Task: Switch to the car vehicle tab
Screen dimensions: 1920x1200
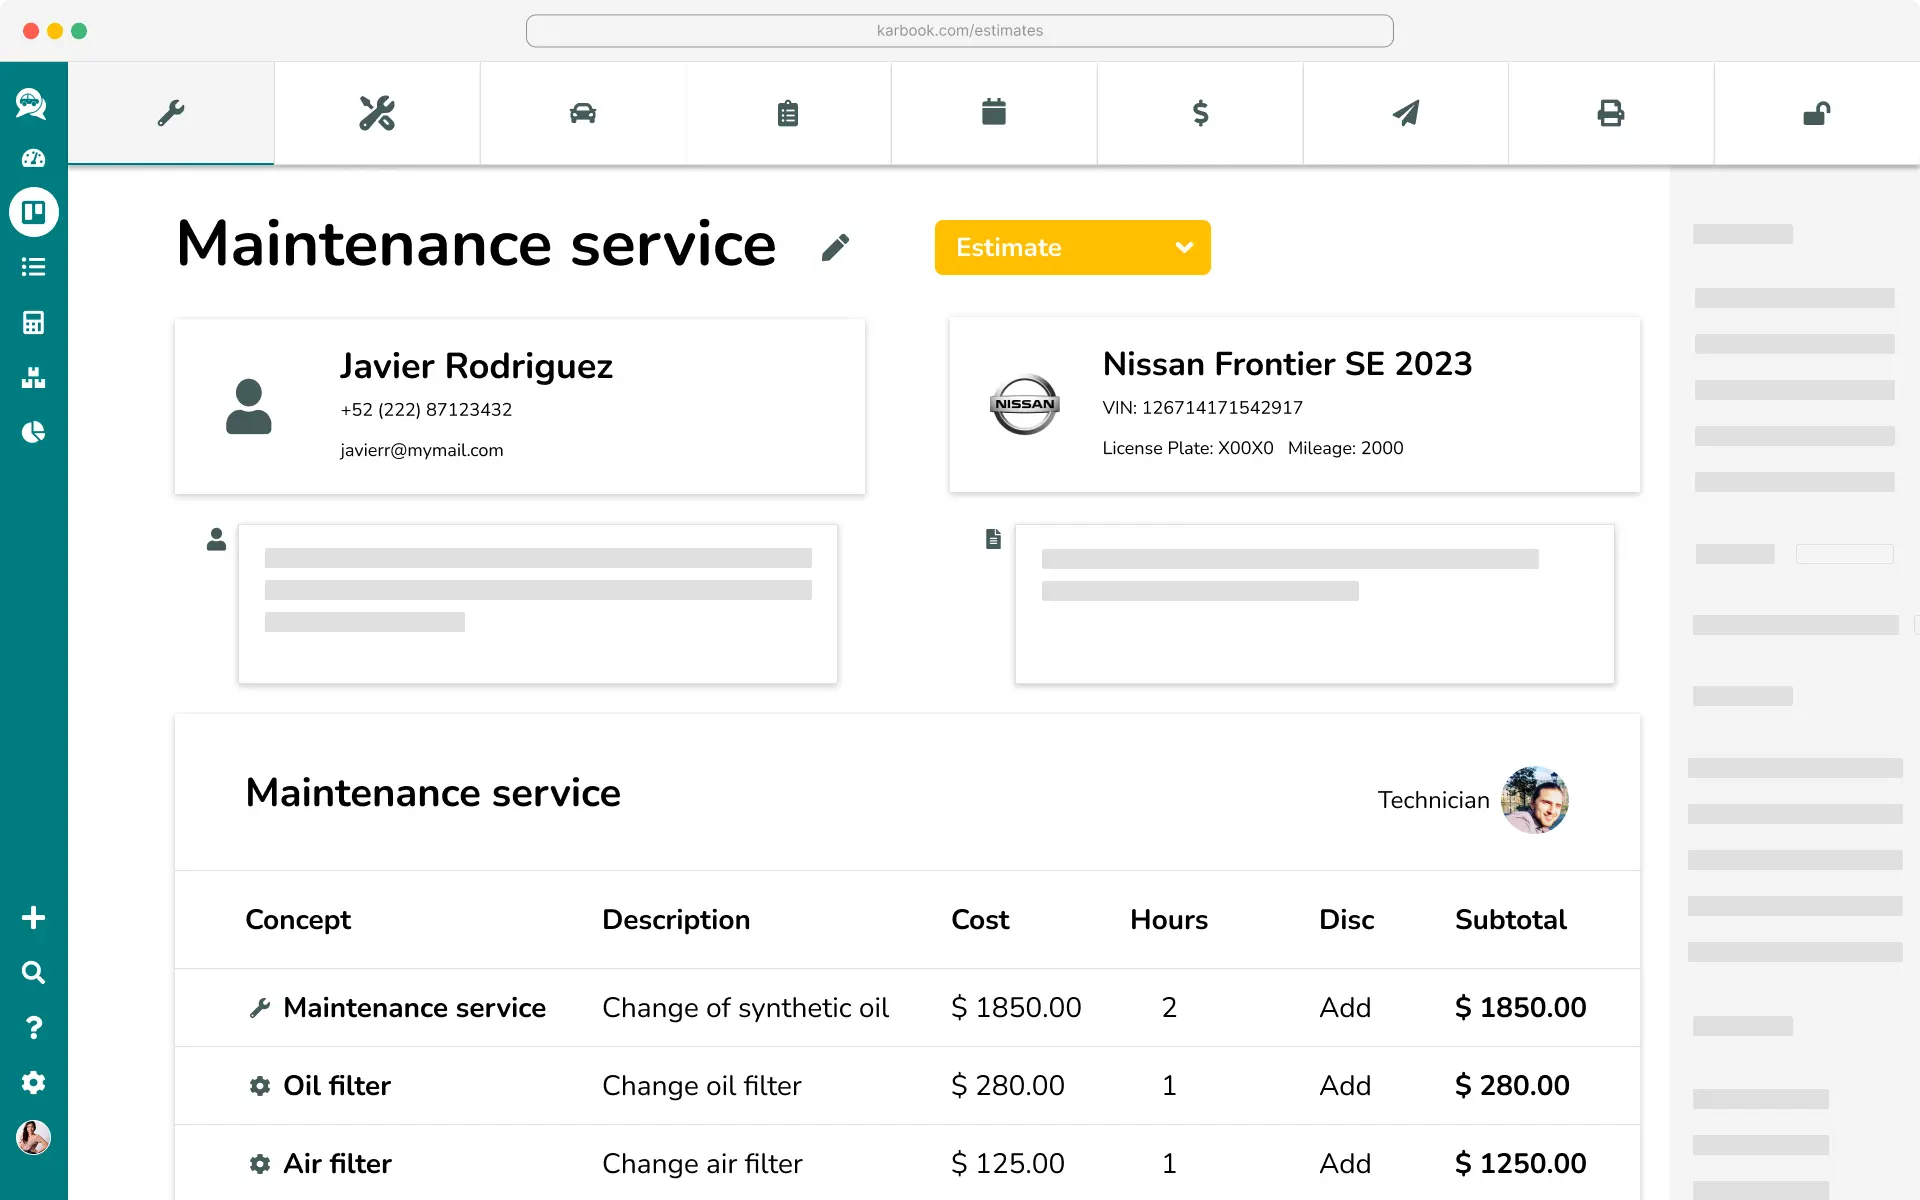Action: click(x=583, y=113)
